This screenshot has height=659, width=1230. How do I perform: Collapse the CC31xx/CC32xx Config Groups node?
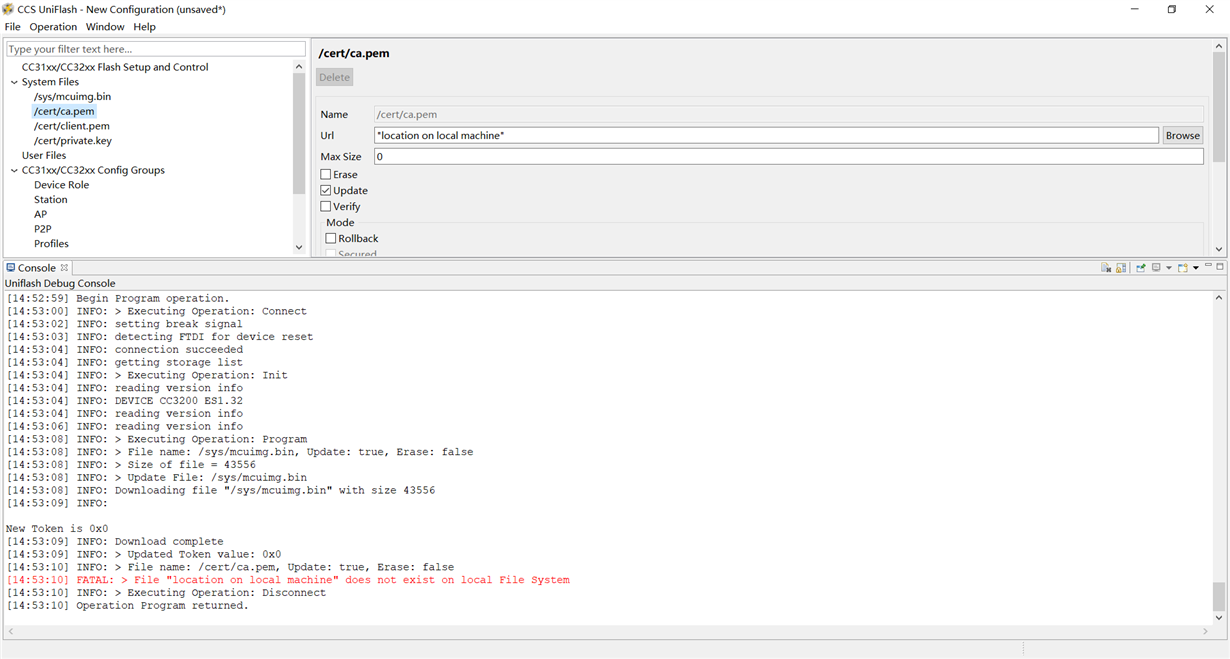[x=14, y=170]
